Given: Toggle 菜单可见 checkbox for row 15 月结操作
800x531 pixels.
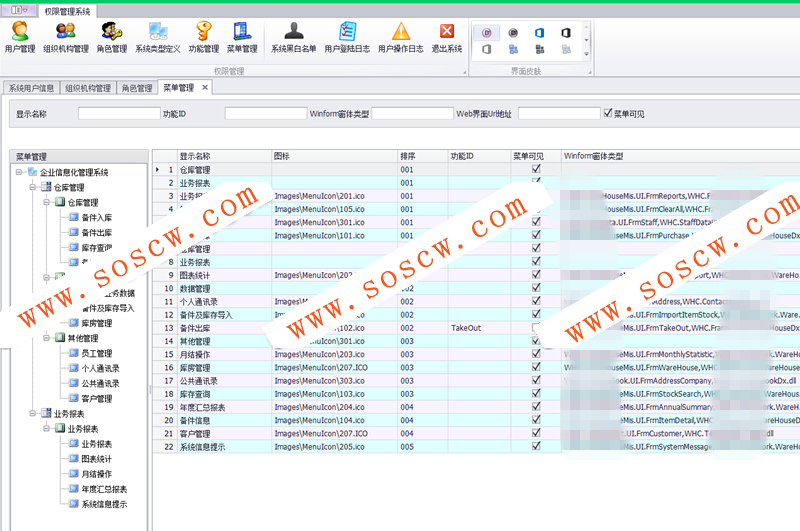Looking at the screenshot, I should (x=536, y=353).
